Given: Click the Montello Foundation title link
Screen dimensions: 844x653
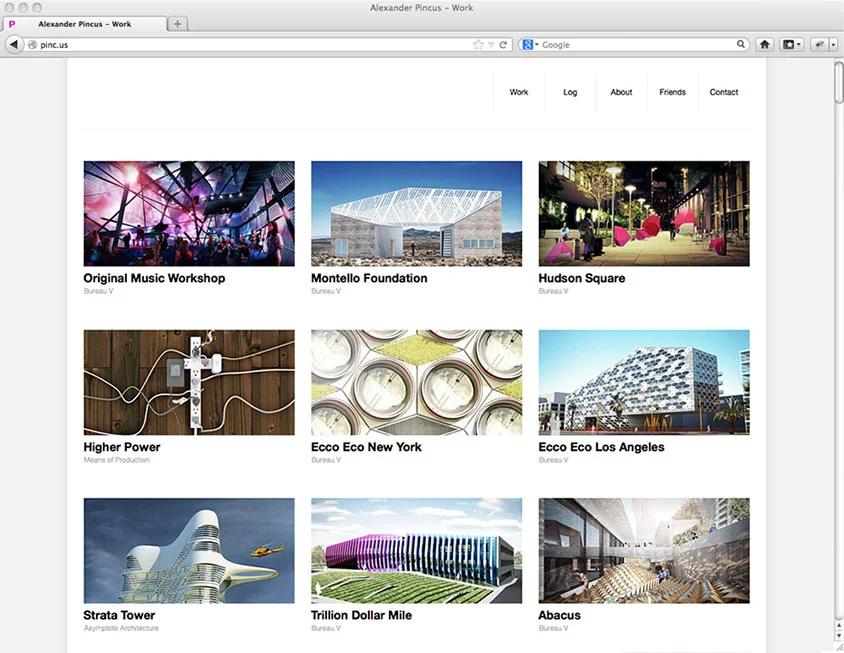Looking at the screenshot, I should pyautogui.click(x=369, y=278).
